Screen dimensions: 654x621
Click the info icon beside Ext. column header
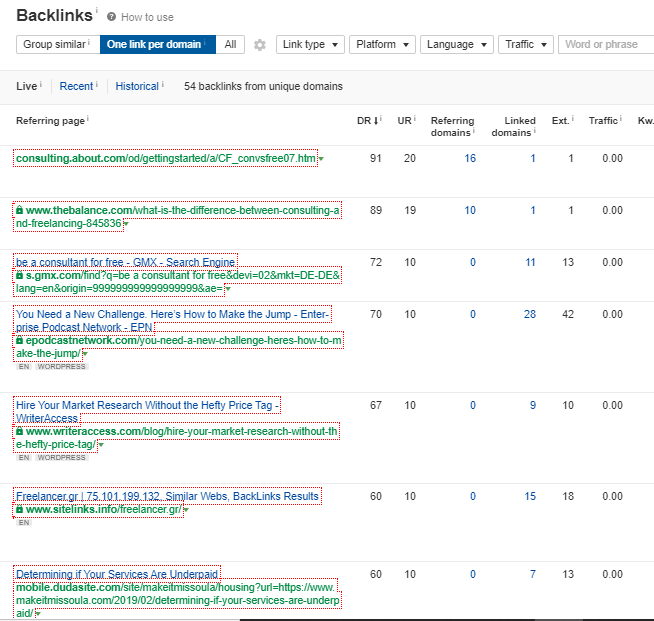(x=574, y=119)
